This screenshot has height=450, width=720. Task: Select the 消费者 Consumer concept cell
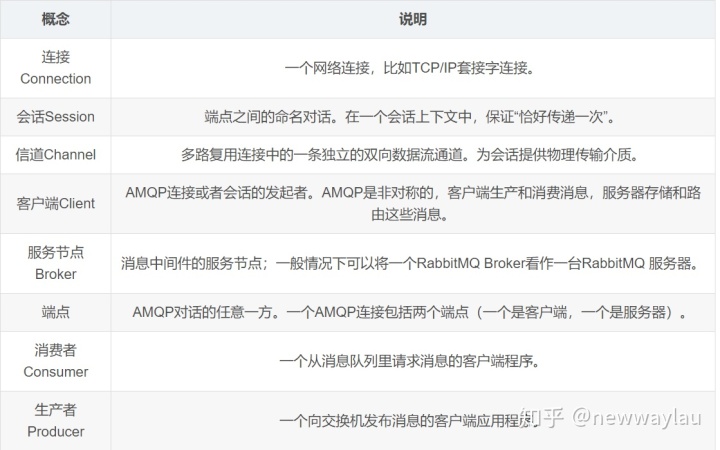point(56,361)
